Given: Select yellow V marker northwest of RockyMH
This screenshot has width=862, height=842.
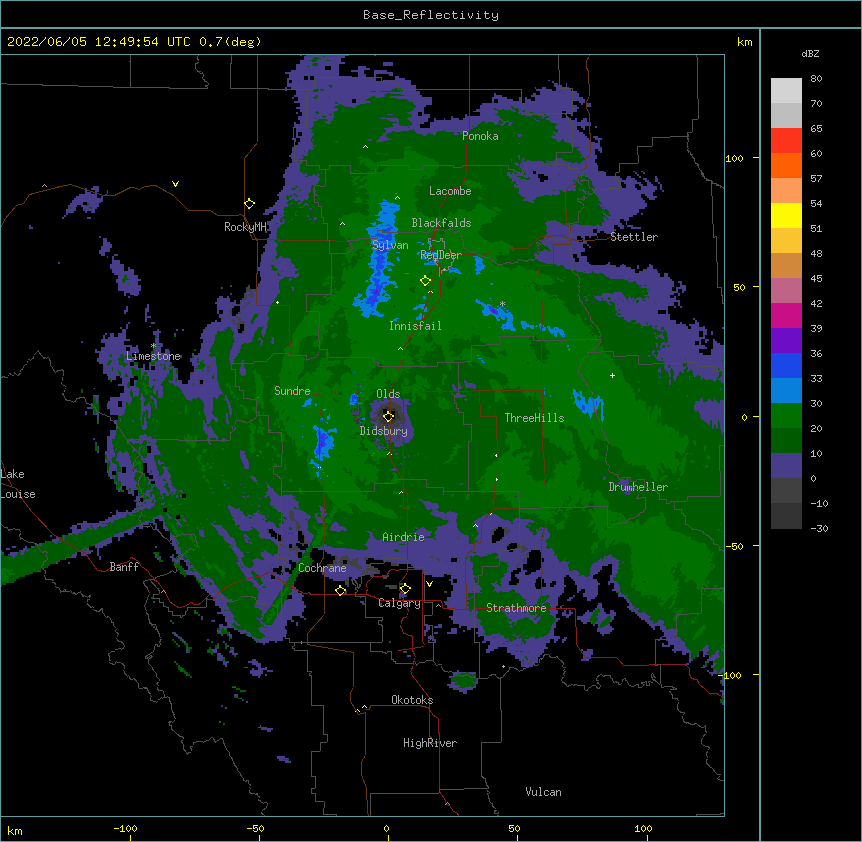Looking at the screenshot, I should coord(175,184).
